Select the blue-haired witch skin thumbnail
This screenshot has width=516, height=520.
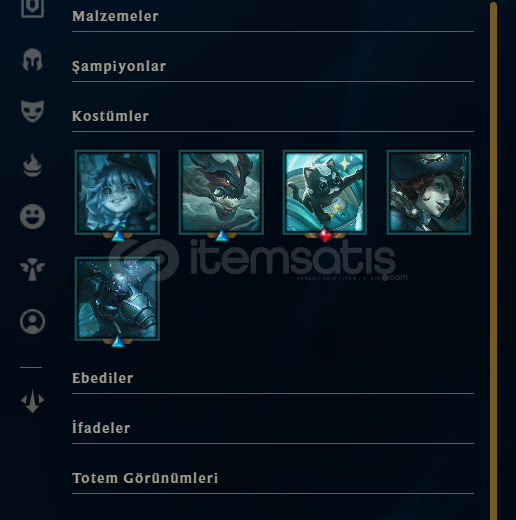(117, 192)
